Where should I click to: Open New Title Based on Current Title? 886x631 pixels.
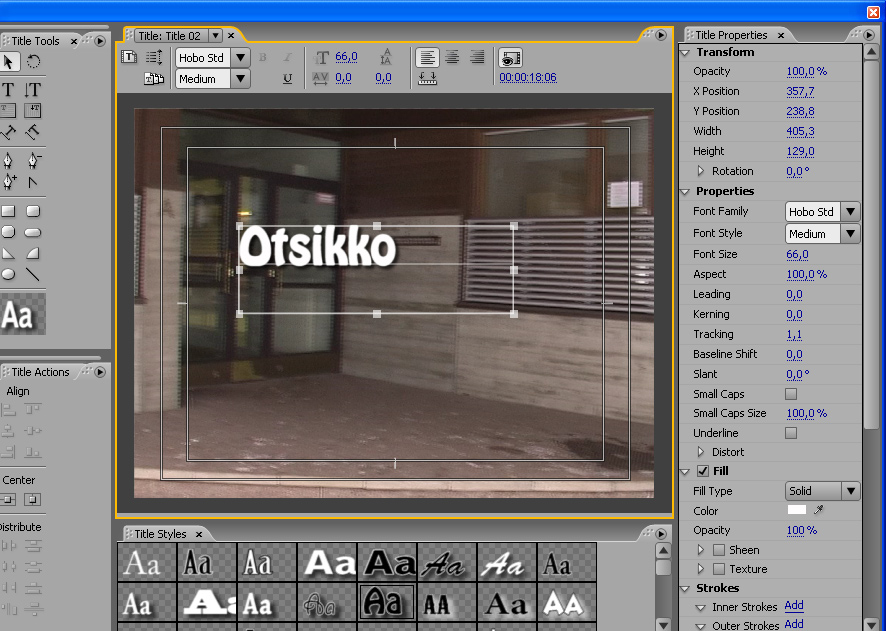point(129,57)
